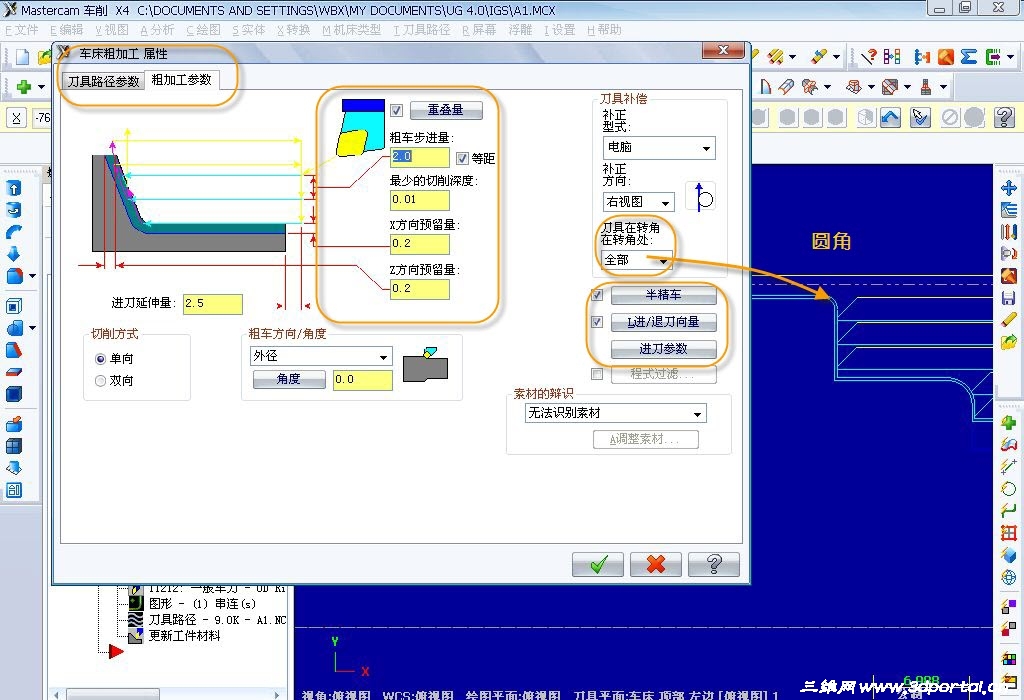Screen dimensions: 1024x700
Task: Click the solid loft down-arrow icon
Action: point(14,253)
